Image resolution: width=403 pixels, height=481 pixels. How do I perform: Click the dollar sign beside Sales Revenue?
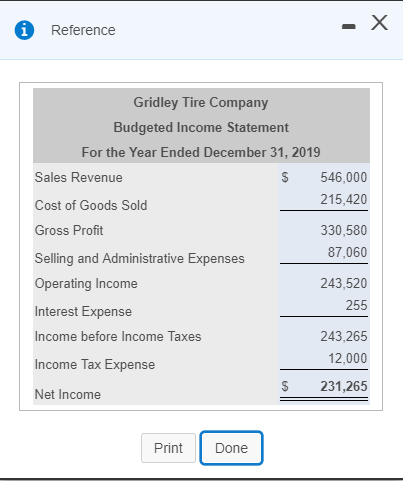285,177
